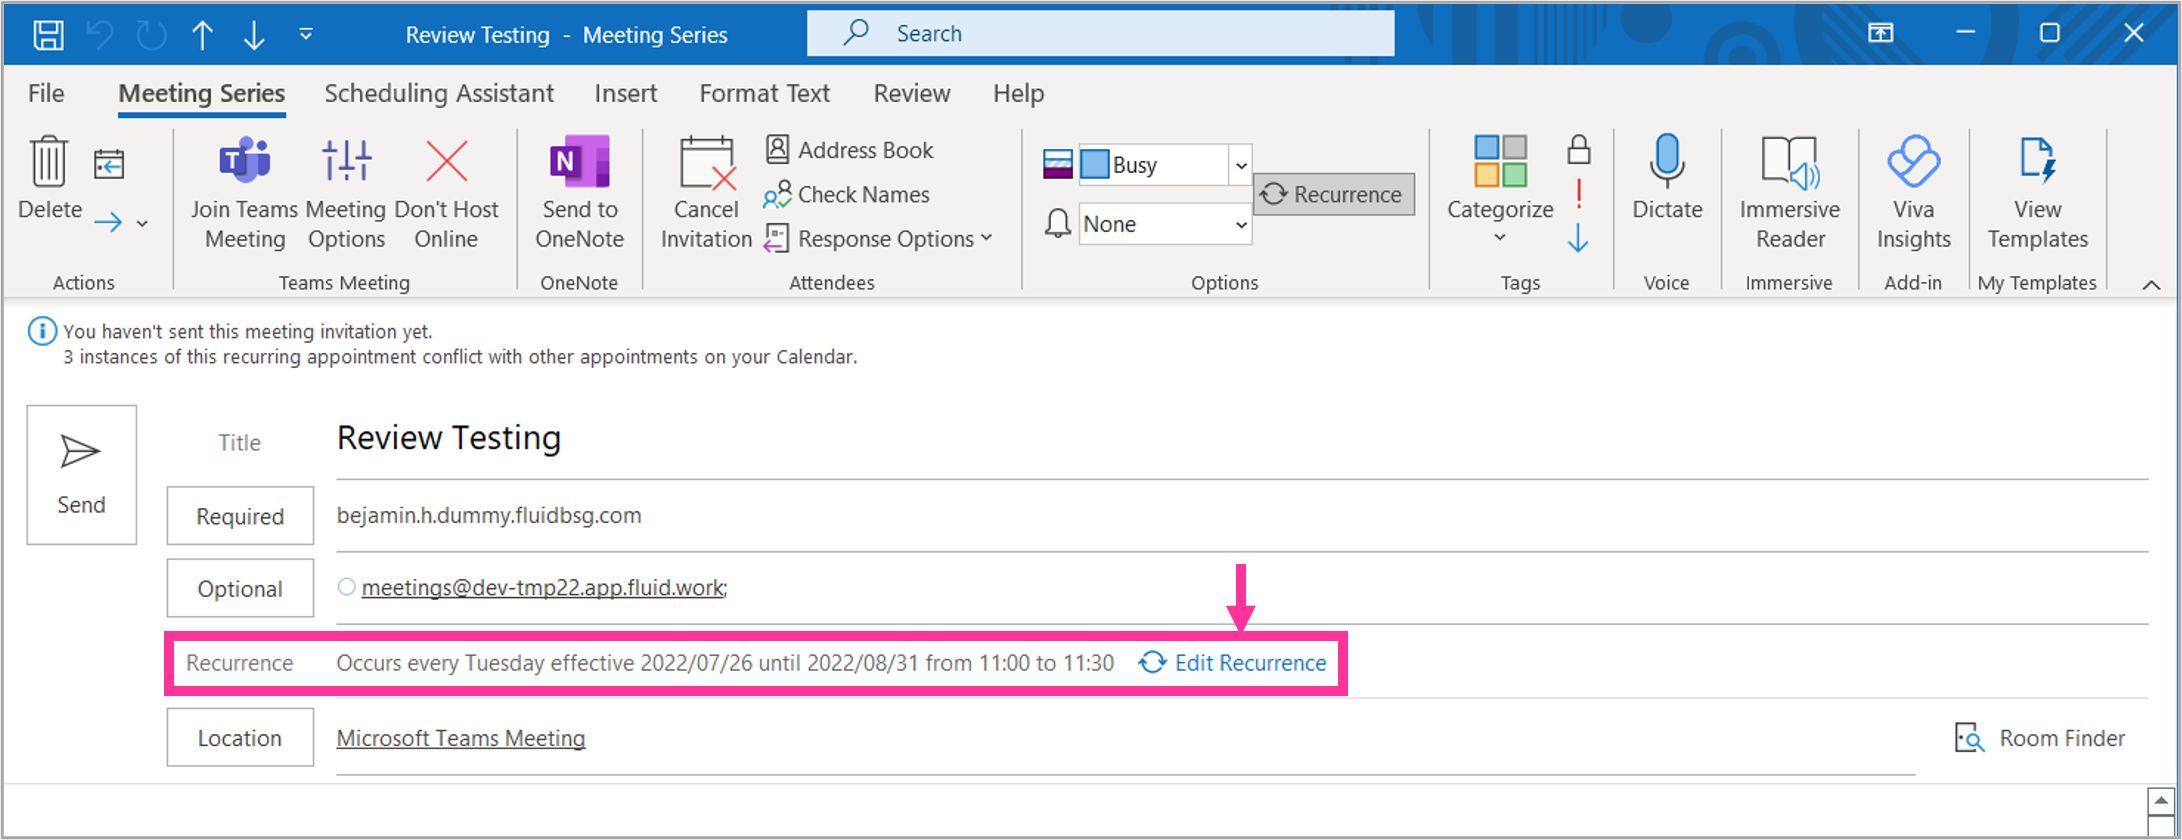Go to next item with down arrow
The width and height of the screenshot is (2182, 840).
click(x=254, y=35)
